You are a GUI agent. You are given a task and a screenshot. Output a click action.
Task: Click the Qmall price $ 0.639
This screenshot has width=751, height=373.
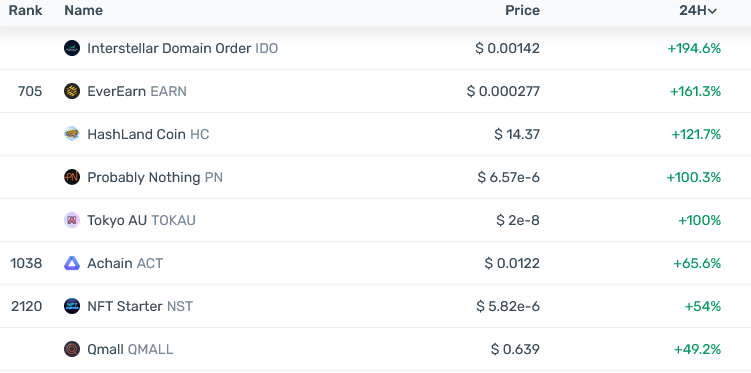515,349
